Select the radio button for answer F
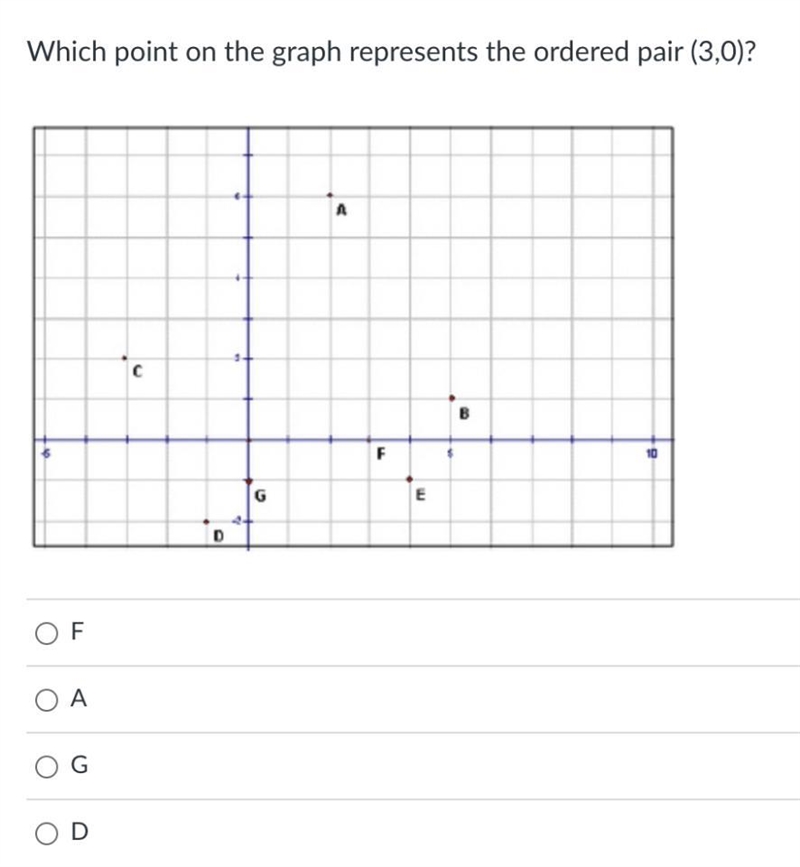Image resolution: width=800 pixels, height=867 pixels. click(x=46, y=634)
